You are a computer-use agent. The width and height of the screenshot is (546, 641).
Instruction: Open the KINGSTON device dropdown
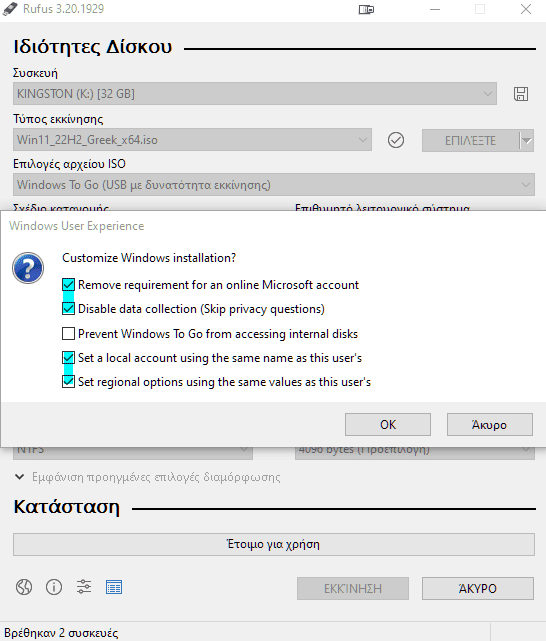click(x=255, y=94)
